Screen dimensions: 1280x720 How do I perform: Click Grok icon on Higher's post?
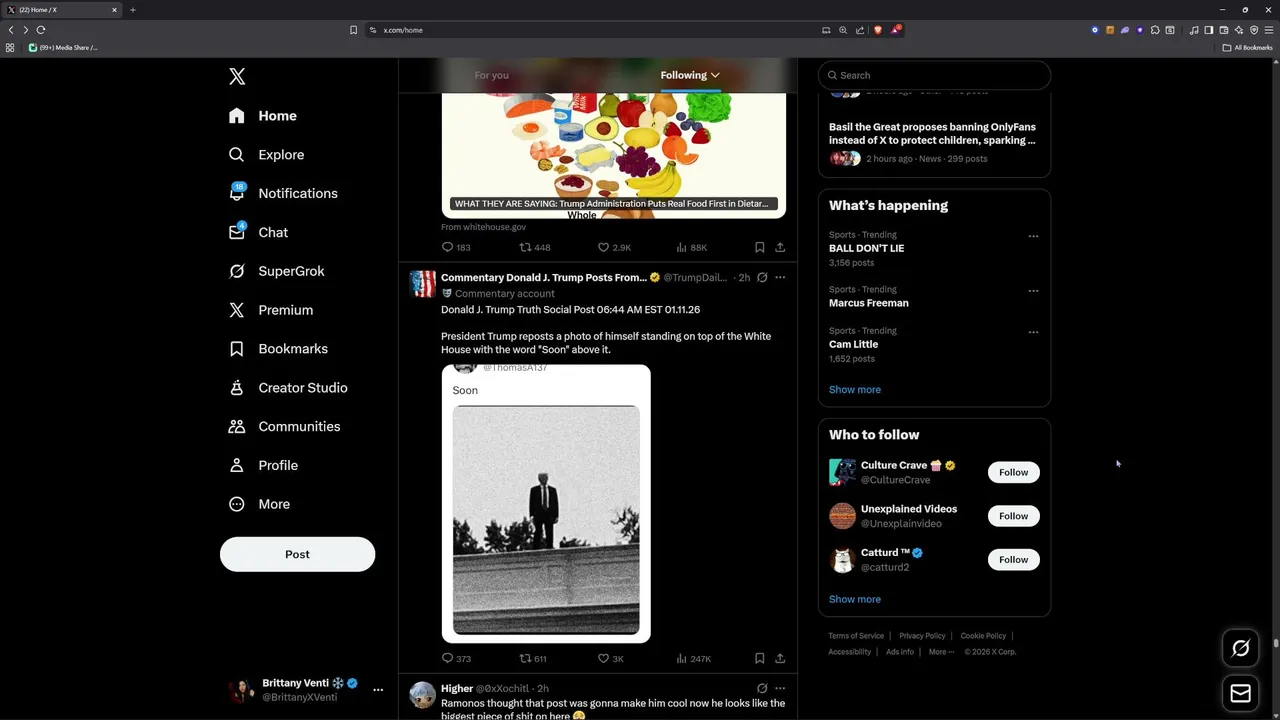point(762,688)
